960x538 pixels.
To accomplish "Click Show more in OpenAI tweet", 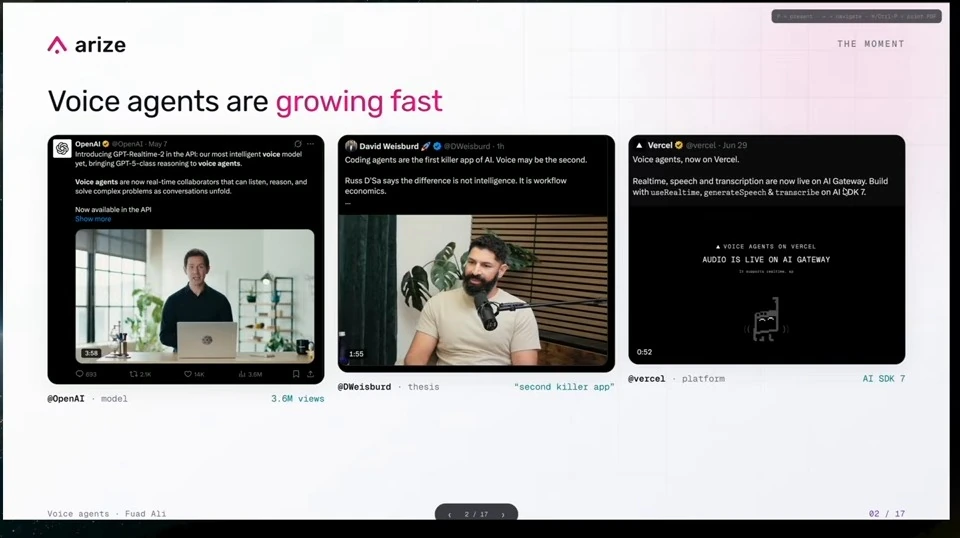I will (93, 219).
